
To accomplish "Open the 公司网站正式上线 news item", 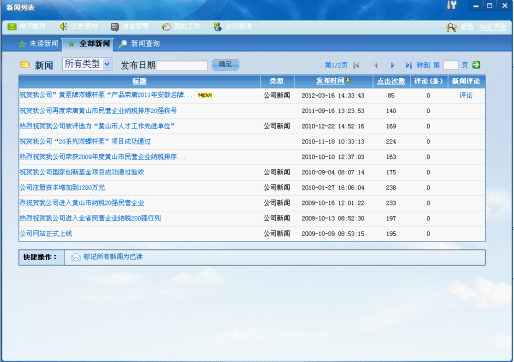I will [46, 234].
